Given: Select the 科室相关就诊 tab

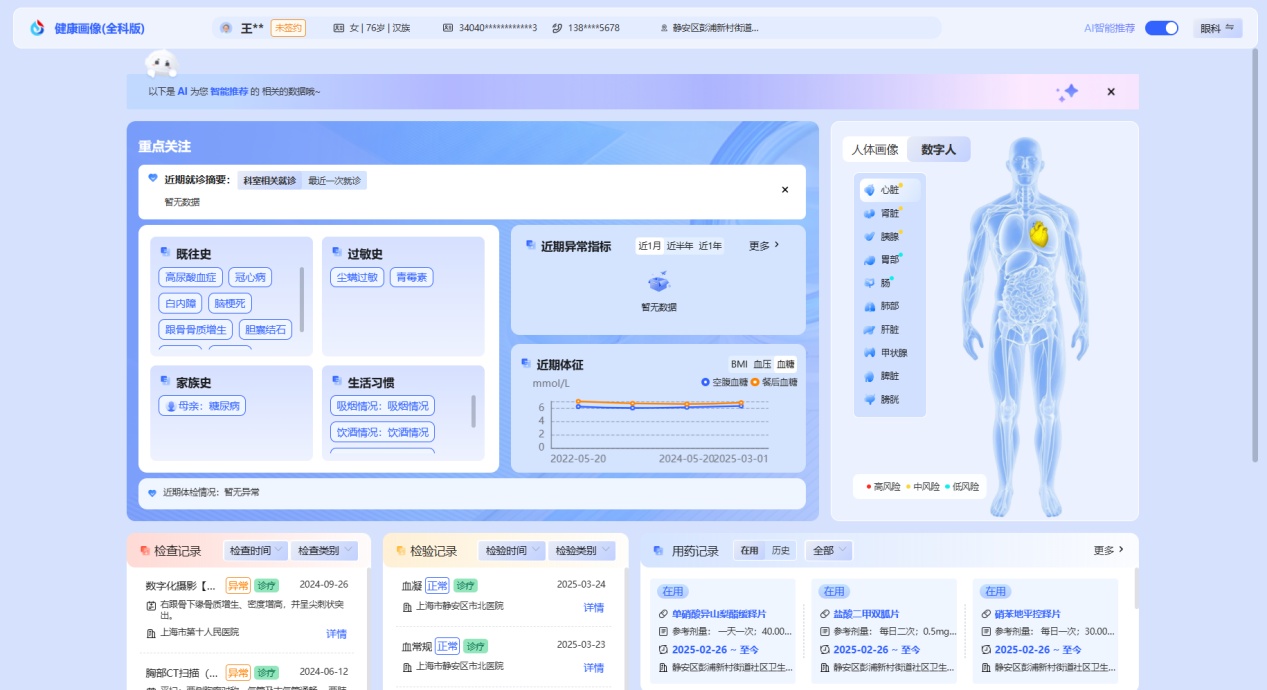Looking at the screenshot, I should point(270,181).
